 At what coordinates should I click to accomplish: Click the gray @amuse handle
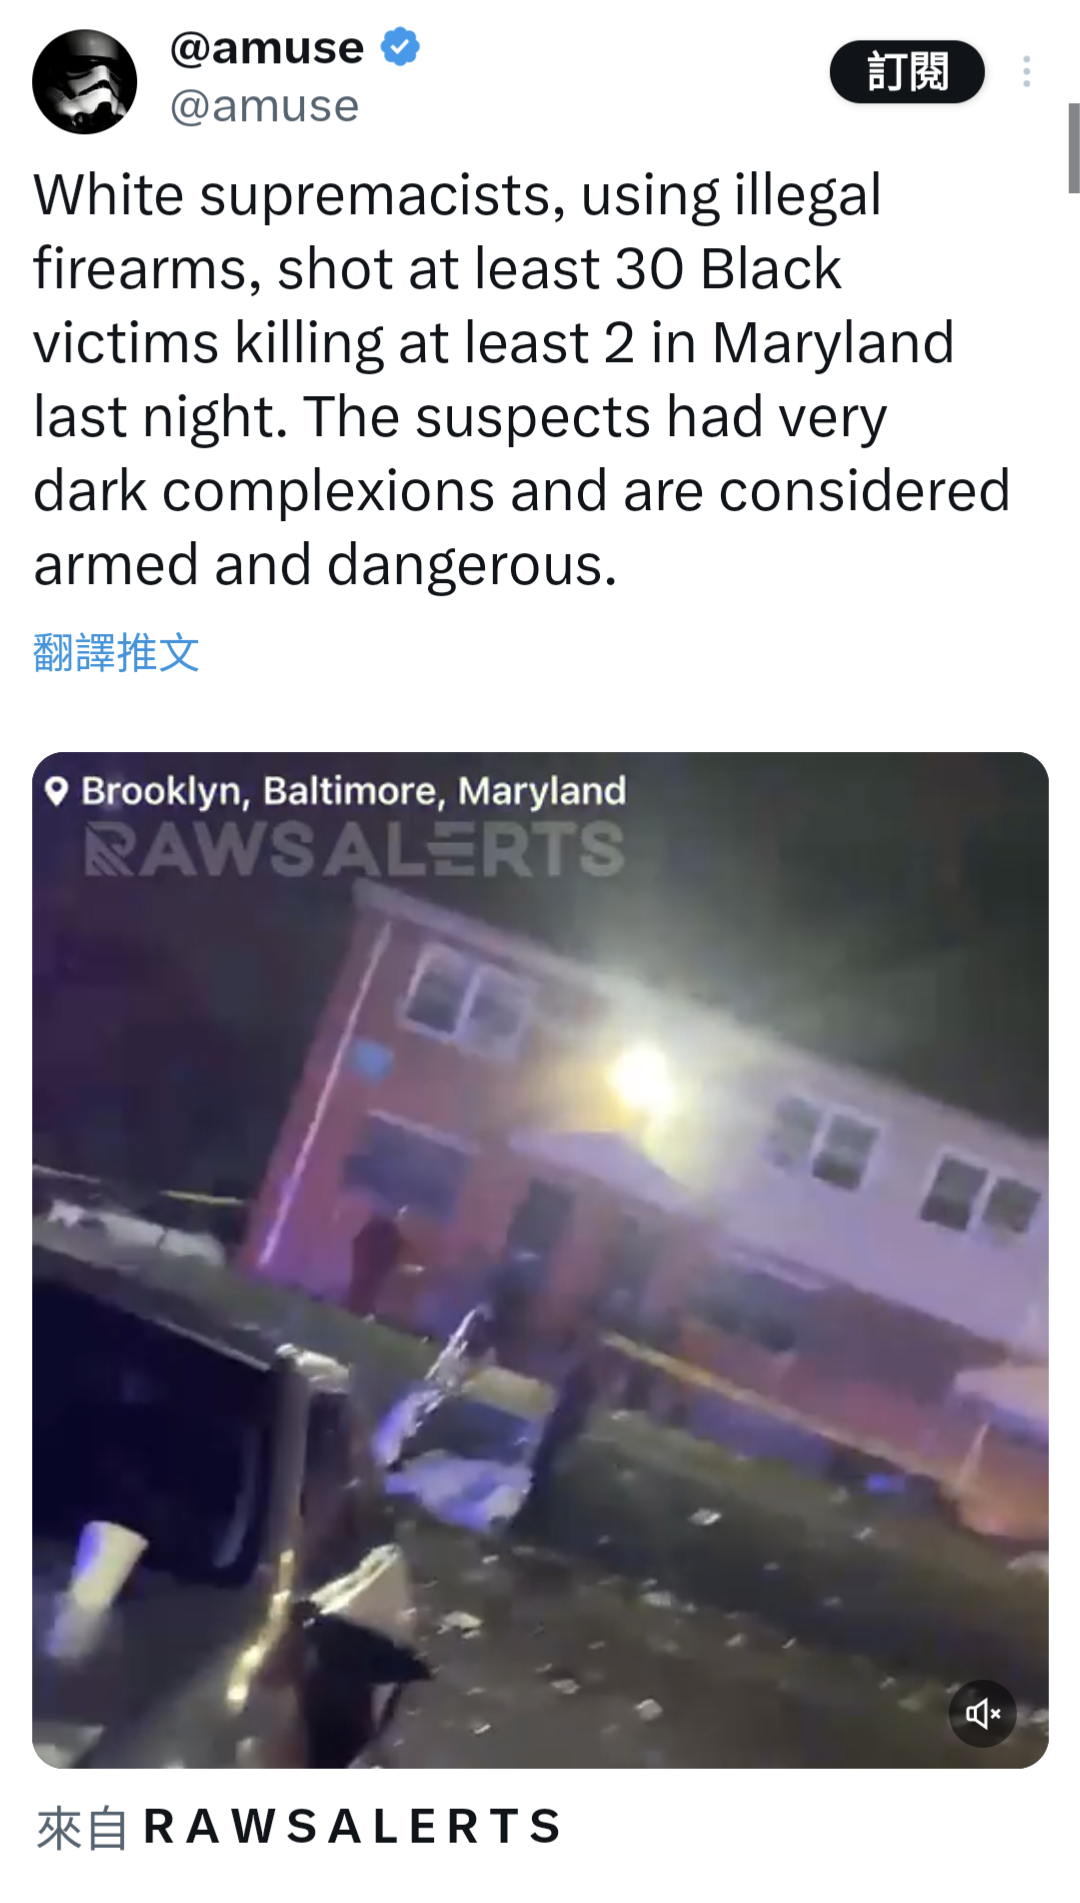tap(264, 106)
